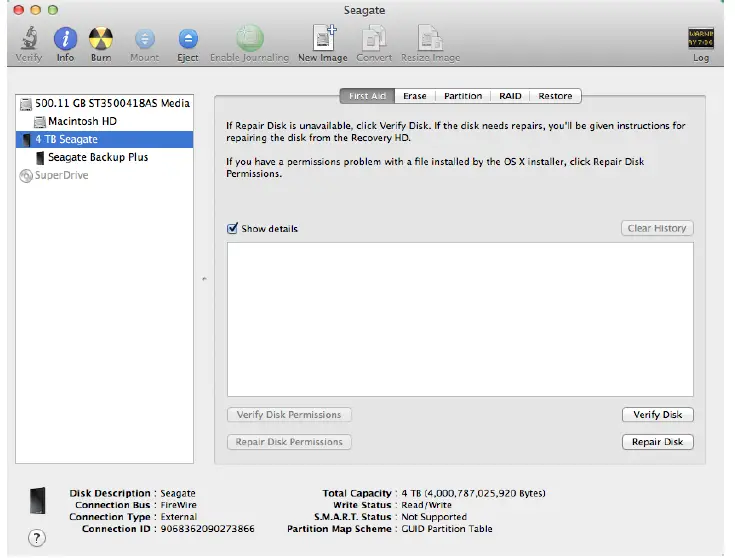Switch to the Restore tab
Viewport: 735px width, 559px height.
coord(555,96)
